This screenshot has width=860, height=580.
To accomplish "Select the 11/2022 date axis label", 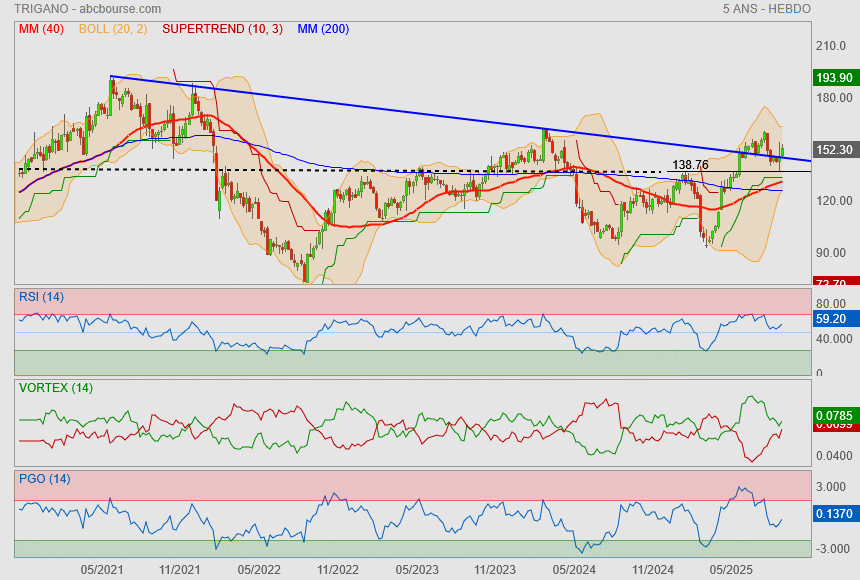I will pyautogui.click(x=337, y=568).
